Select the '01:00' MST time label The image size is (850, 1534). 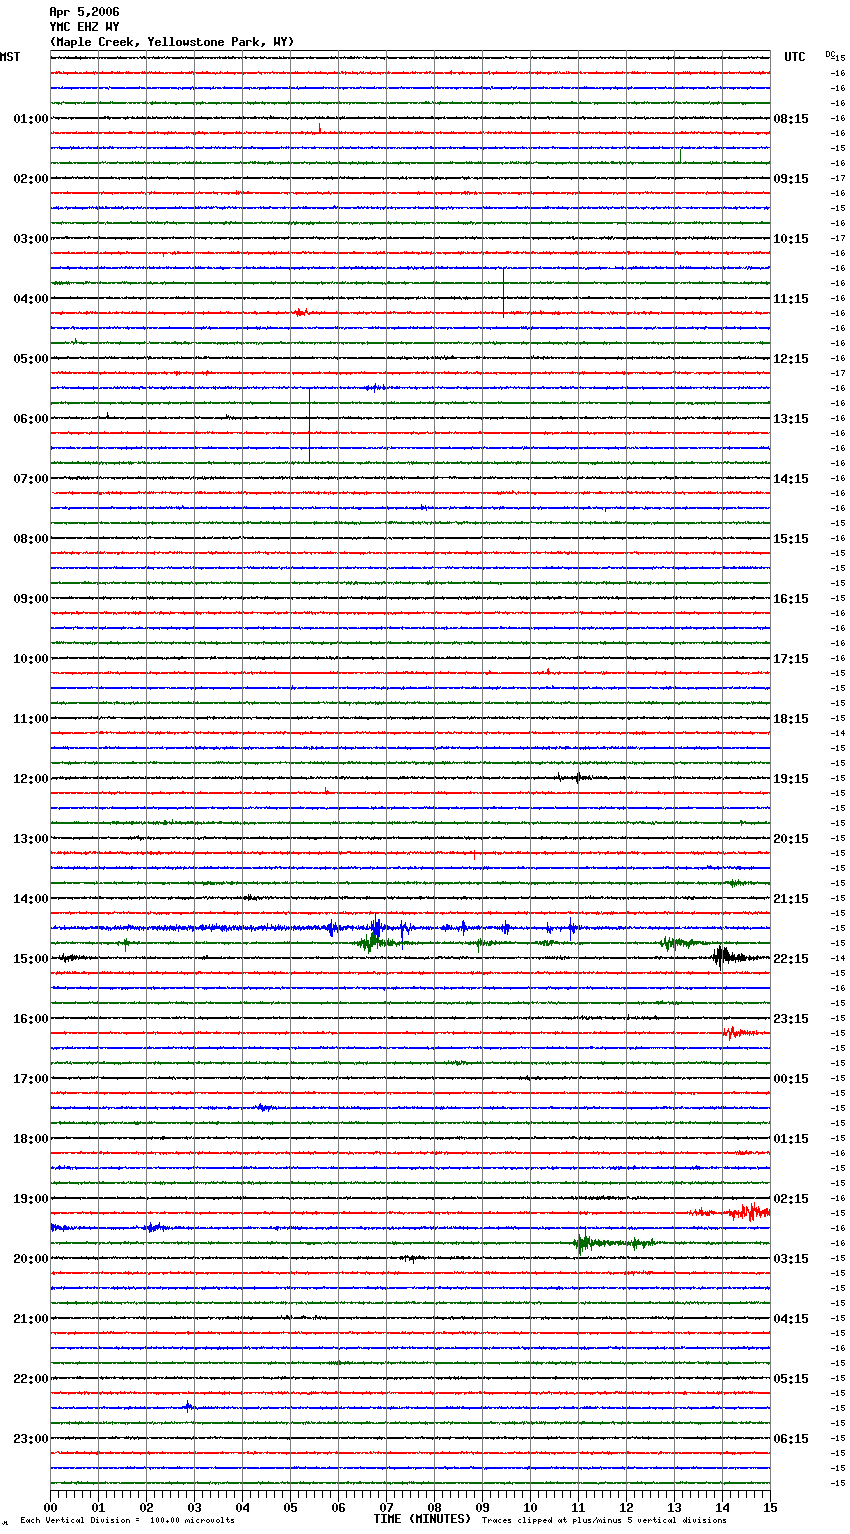point(31,119)
